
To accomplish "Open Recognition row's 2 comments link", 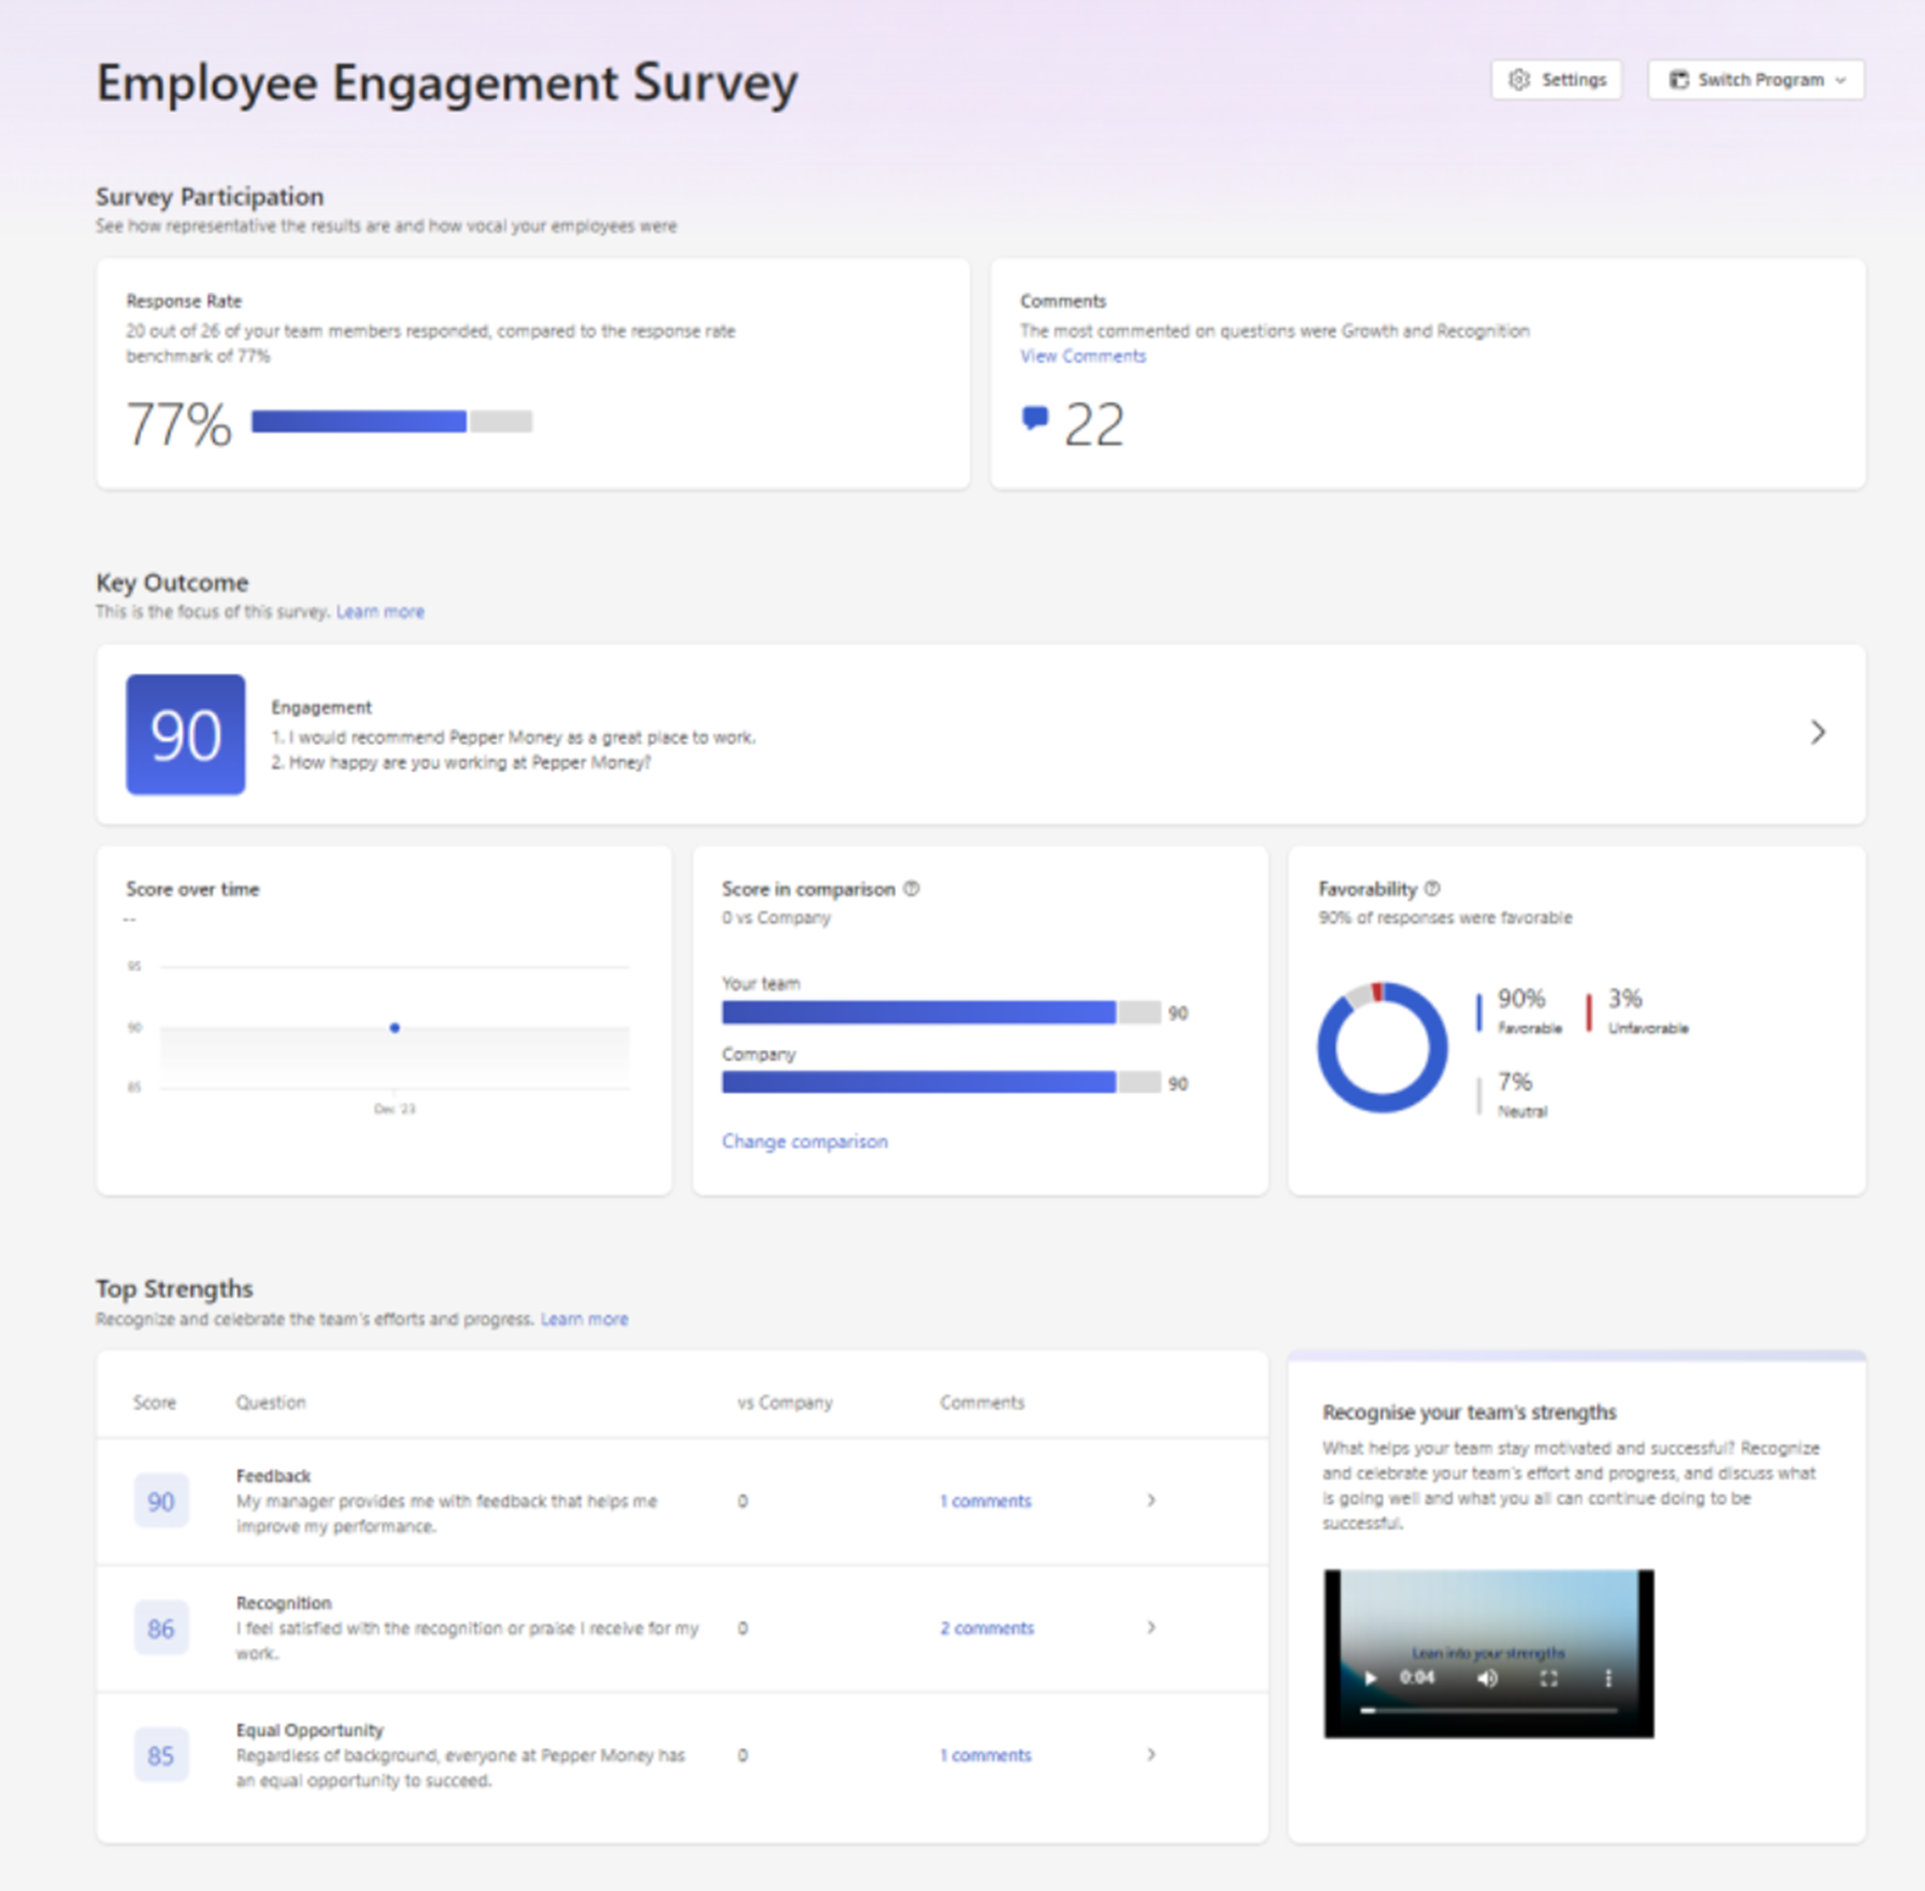I will [986, 1629].
